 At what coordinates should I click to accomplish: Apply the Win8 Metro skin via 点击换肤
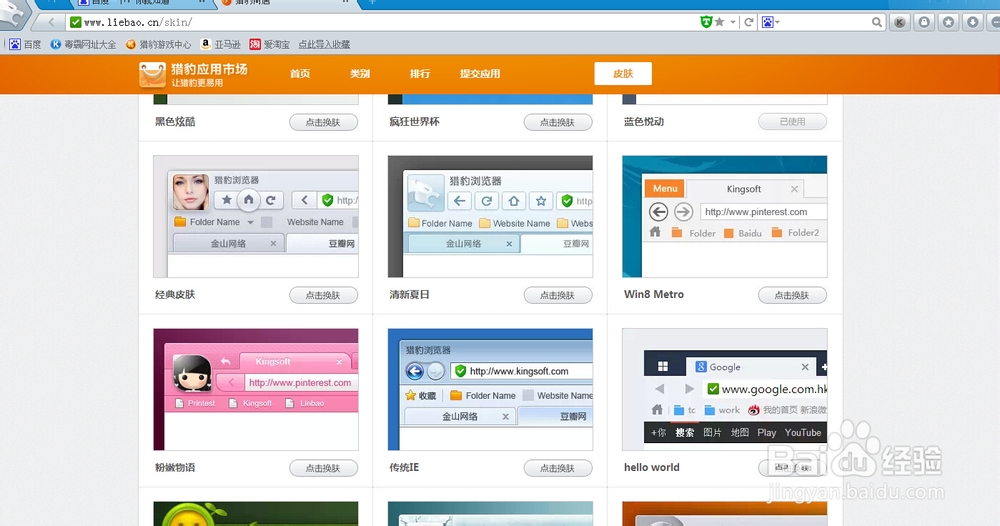point(792,295)
